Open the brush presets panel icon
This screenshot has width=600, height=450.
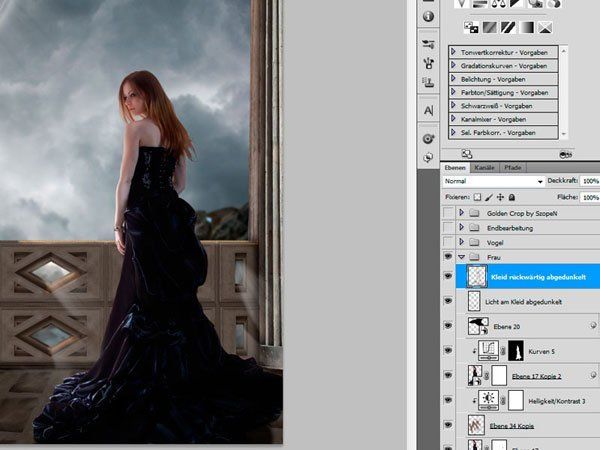[428, 44]
